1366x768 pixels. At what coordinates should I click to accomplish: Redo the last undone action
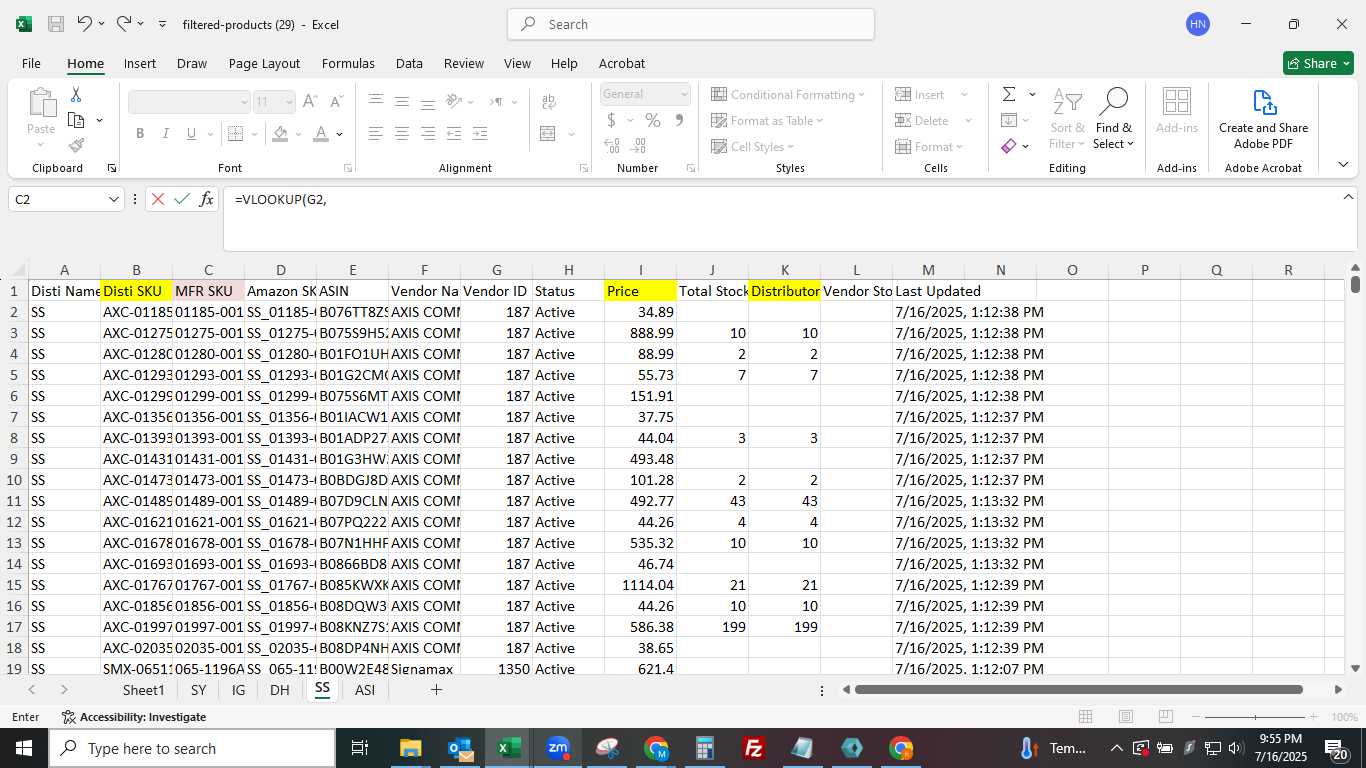(124, 24)
